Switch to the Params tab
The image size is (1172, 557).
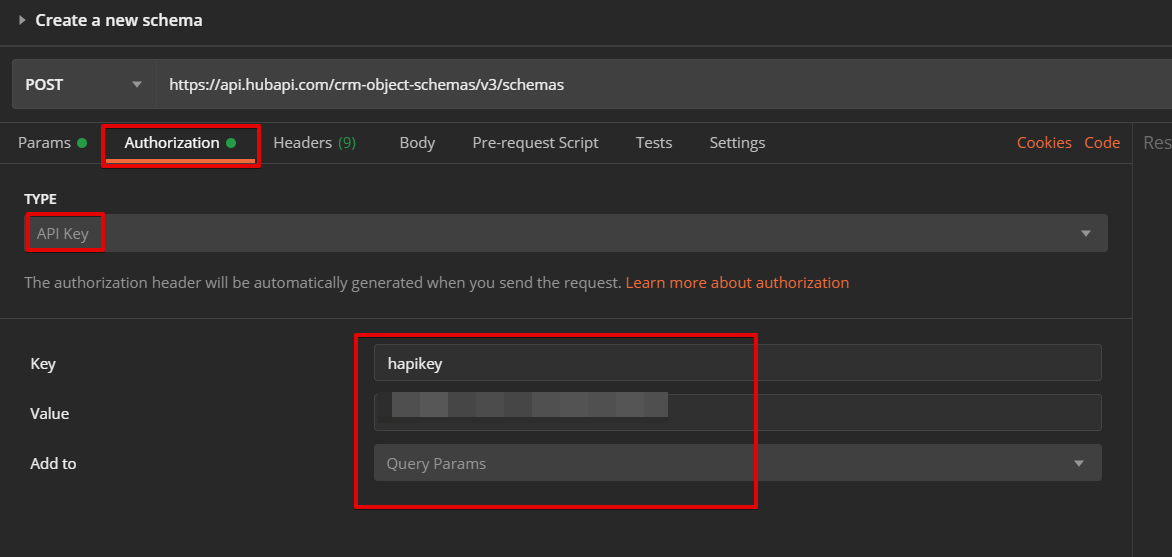(45, 143)
